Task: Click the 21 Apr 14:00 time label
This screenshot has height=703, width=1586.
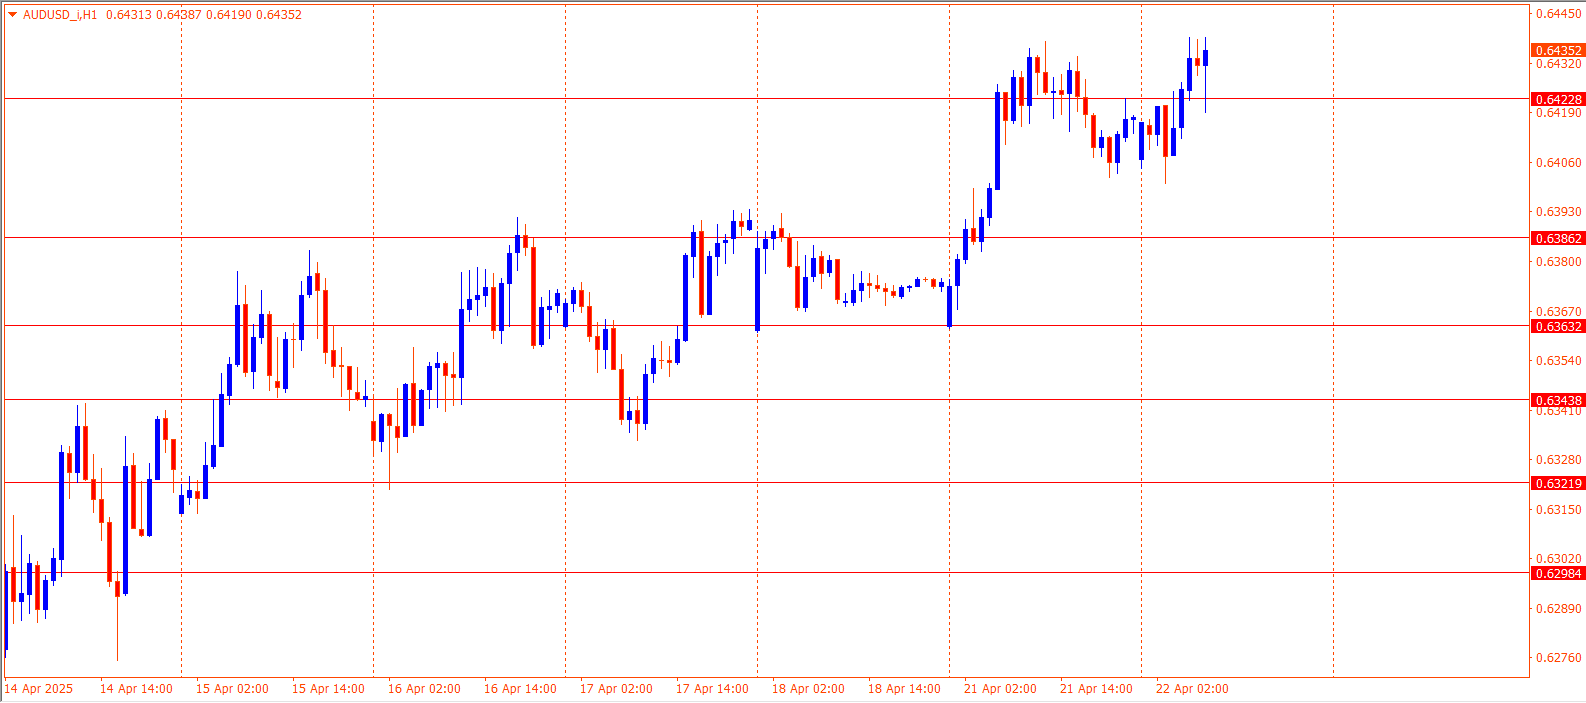Action: [1096, 689]
